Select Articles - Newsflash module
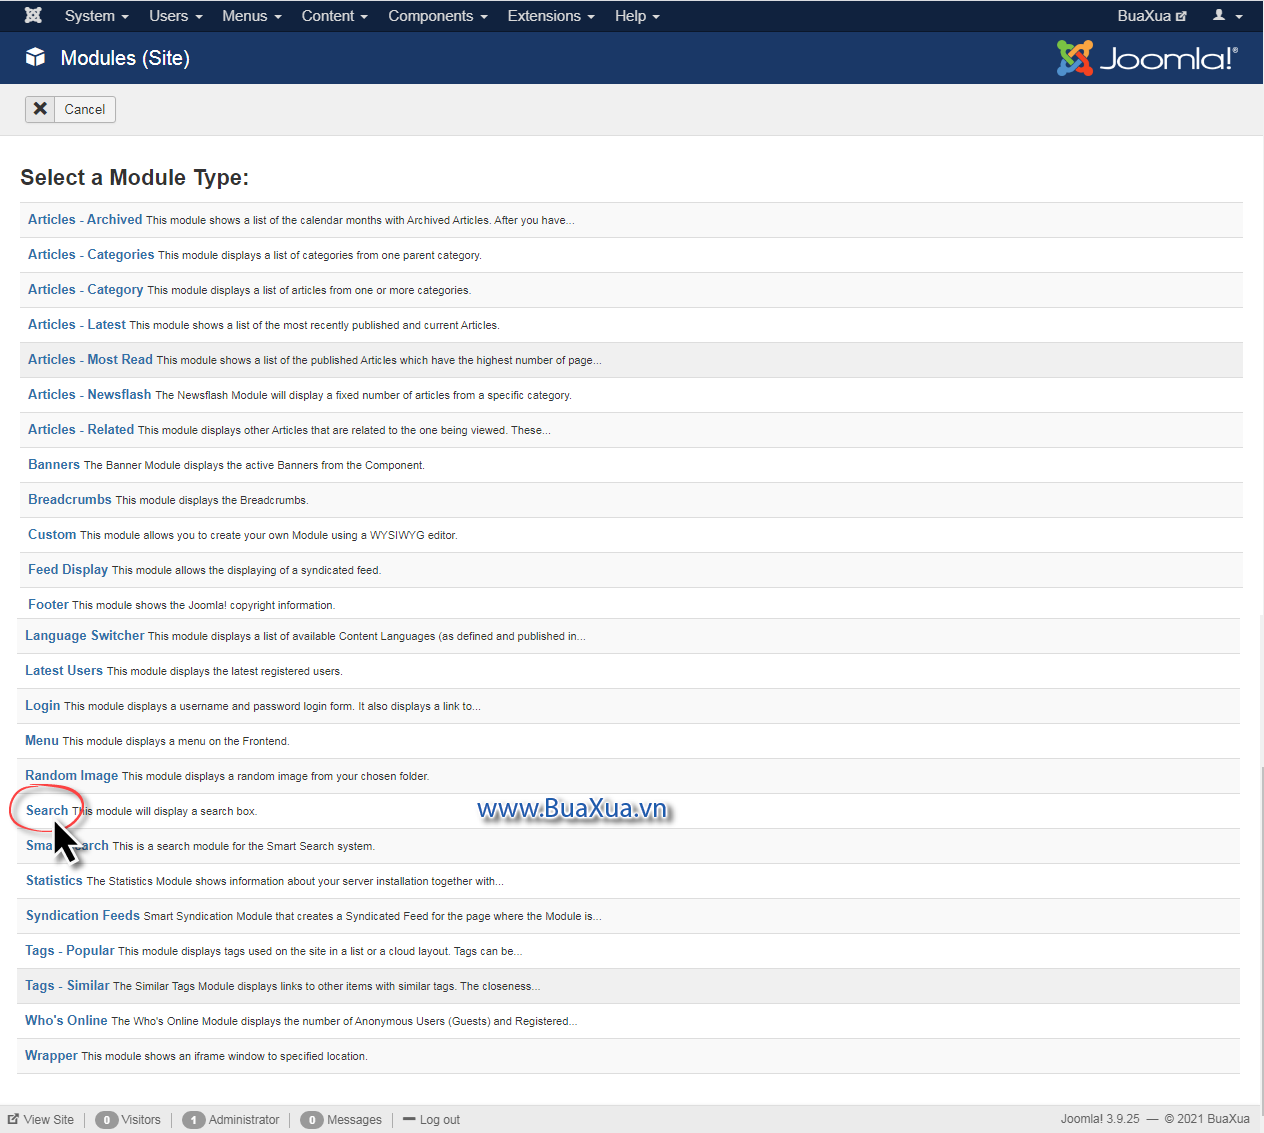Image resolution: width=1264 pixels, height=1133 pixels. pos(90,394)
